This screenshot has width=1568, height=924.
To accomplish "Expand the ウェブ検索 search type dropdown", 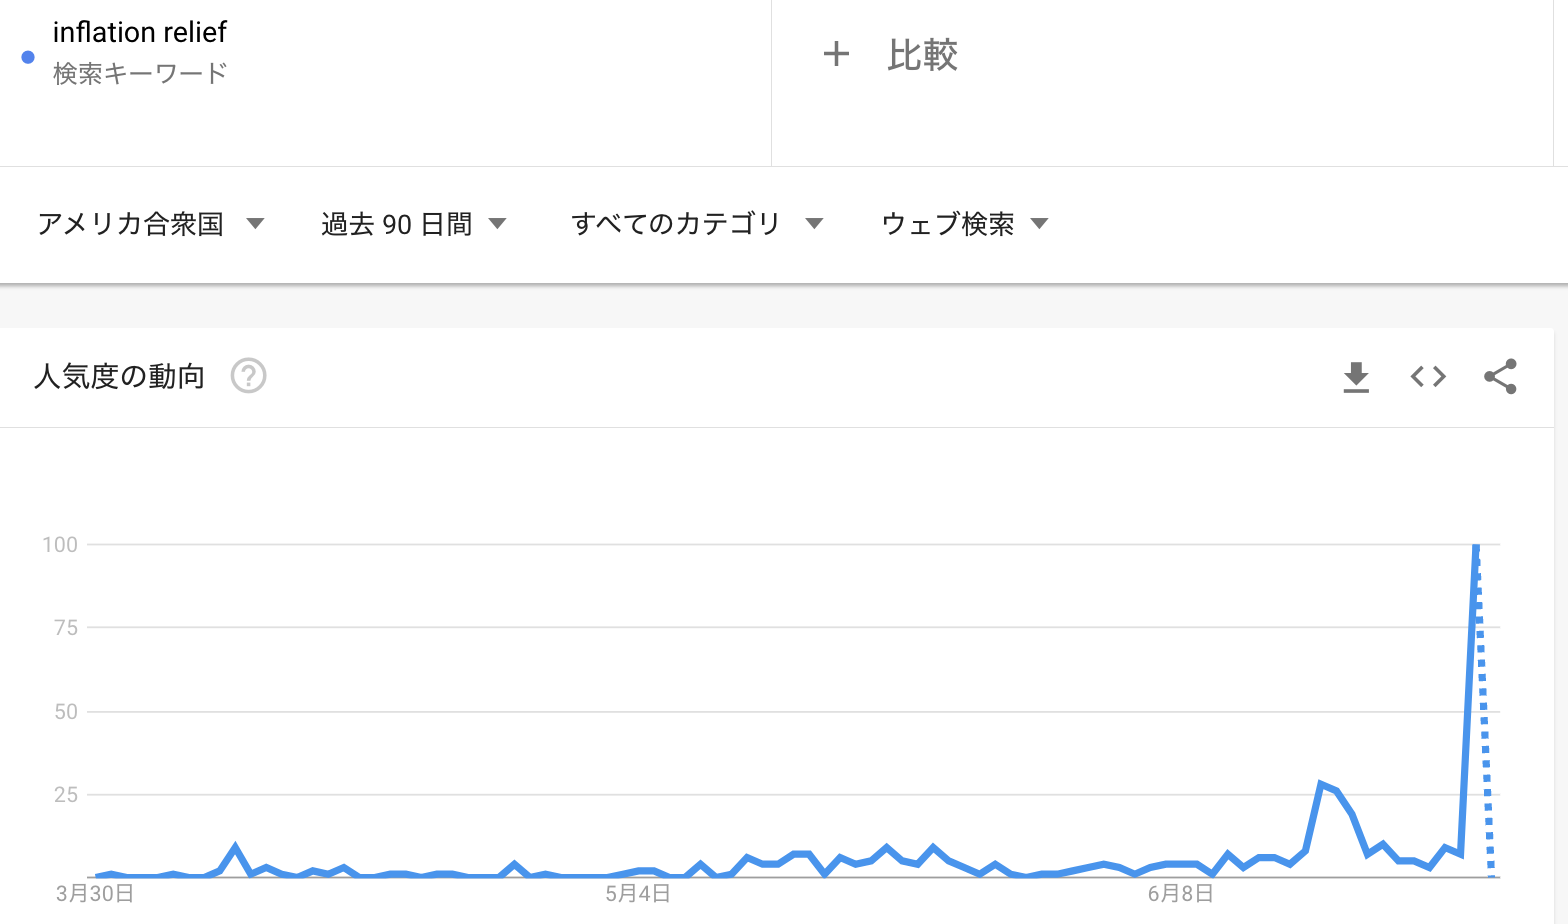I will [965, 224].
